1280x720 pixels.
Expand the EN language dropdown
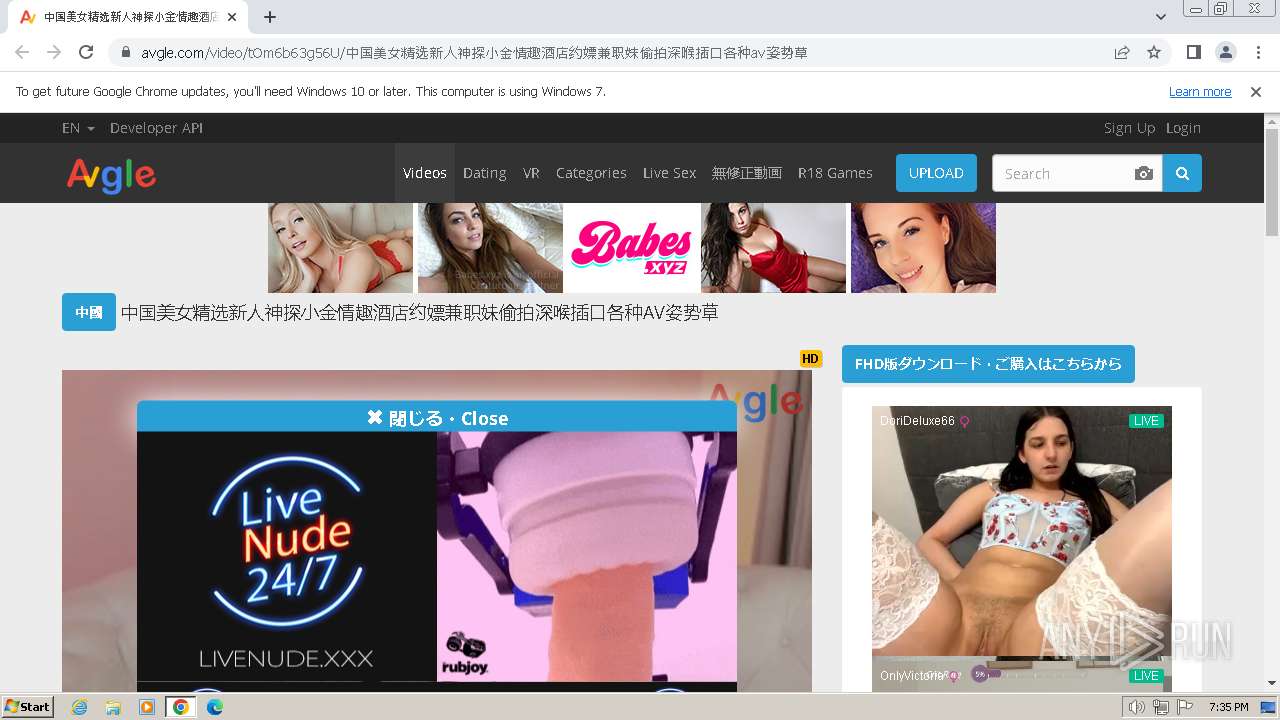(x=78, y=128)
